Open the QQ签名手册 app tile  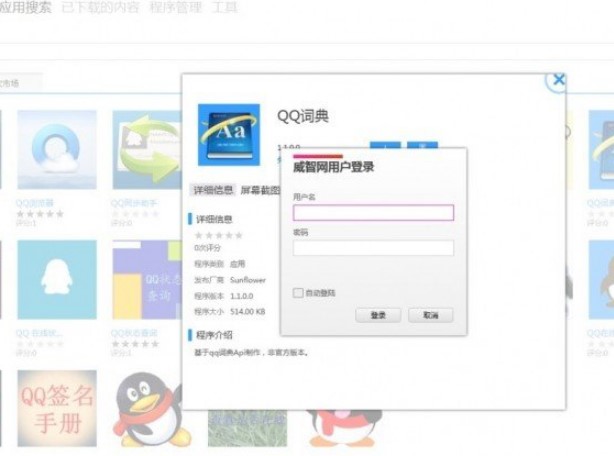coord(57,408)
